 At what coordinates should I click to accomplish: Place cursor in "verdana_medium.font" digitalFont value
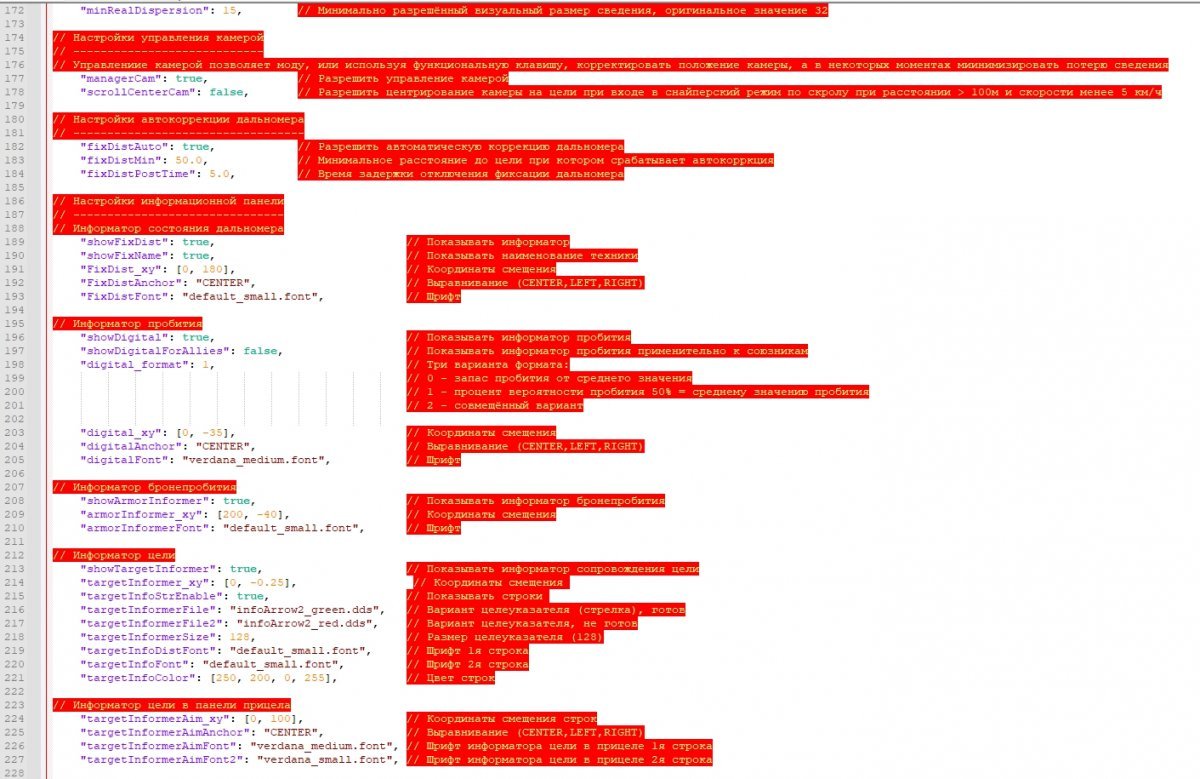click(254, 460)
